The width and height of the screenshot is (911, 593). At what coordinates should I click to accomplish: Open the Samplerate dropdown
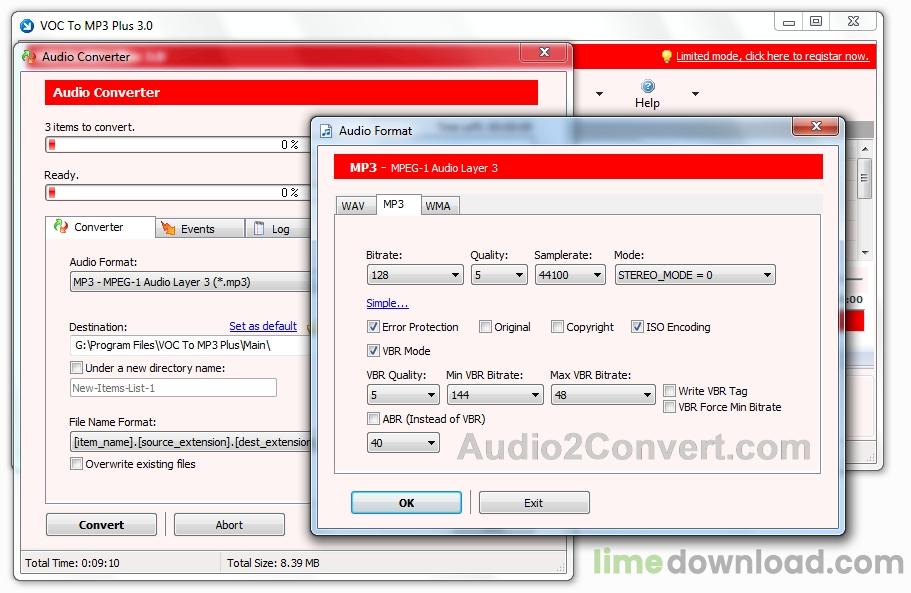[600, 274]
